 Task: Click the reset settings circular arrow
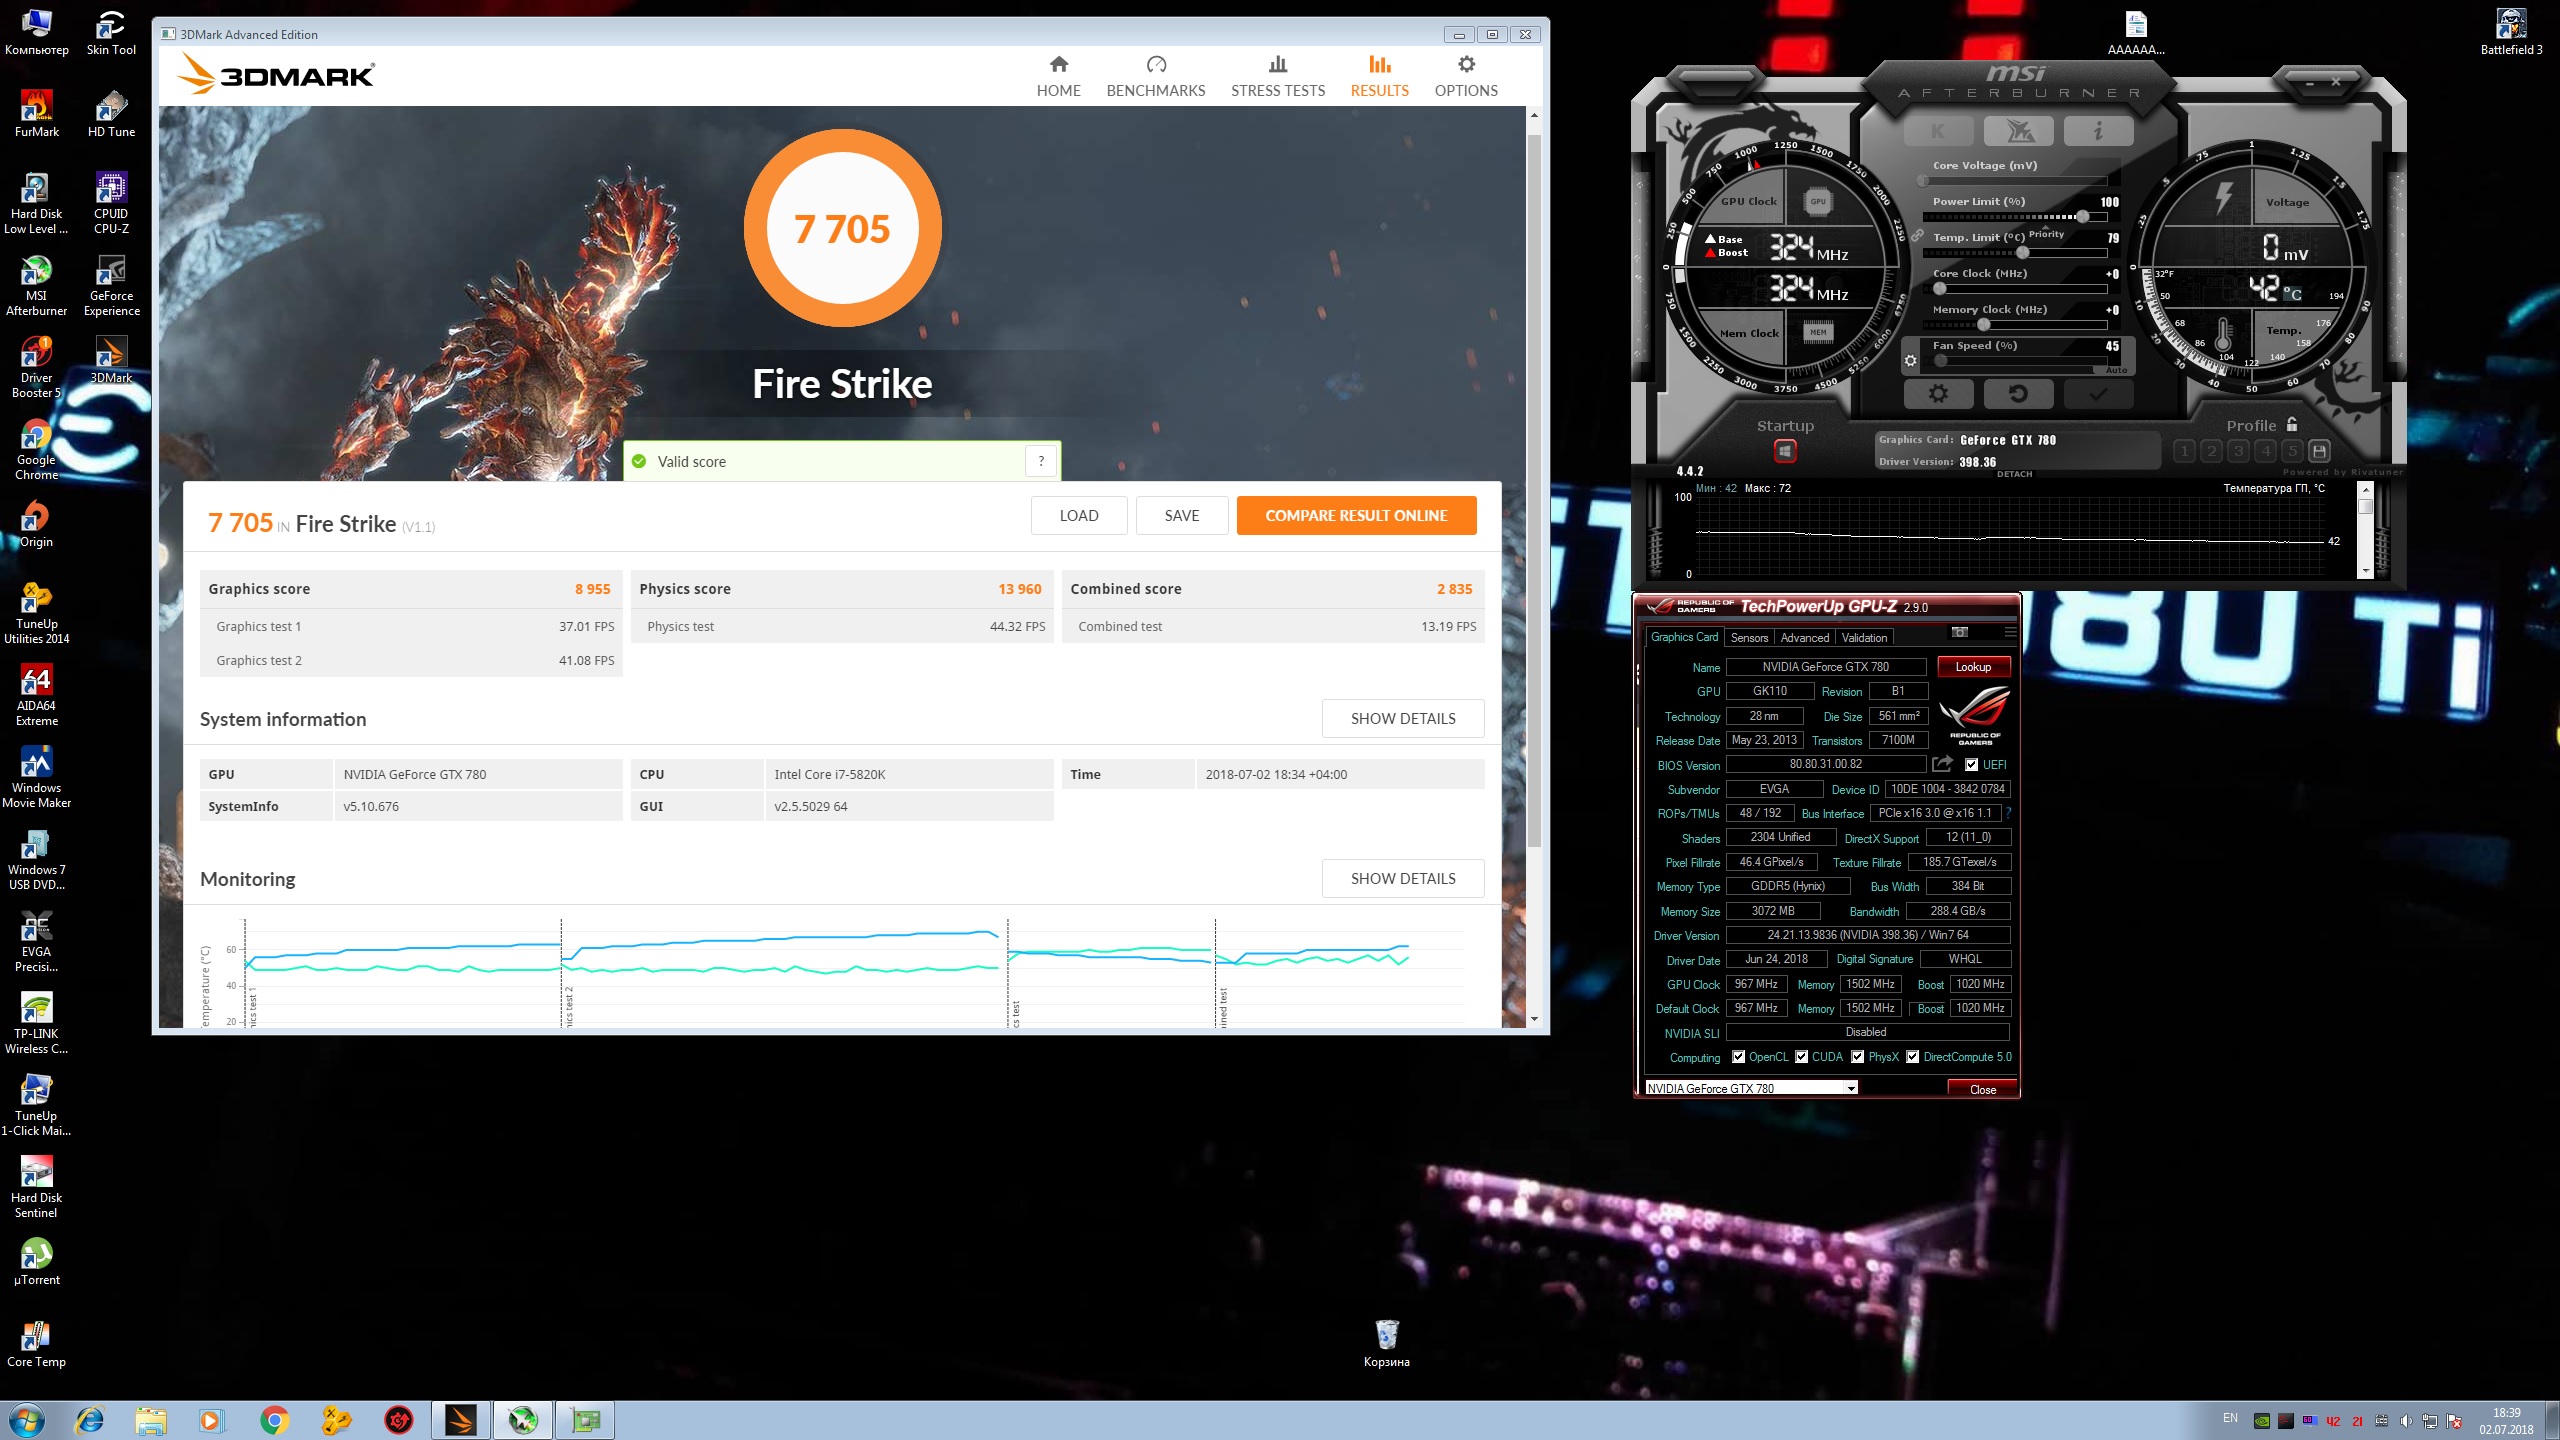[x=2018, y=394]
